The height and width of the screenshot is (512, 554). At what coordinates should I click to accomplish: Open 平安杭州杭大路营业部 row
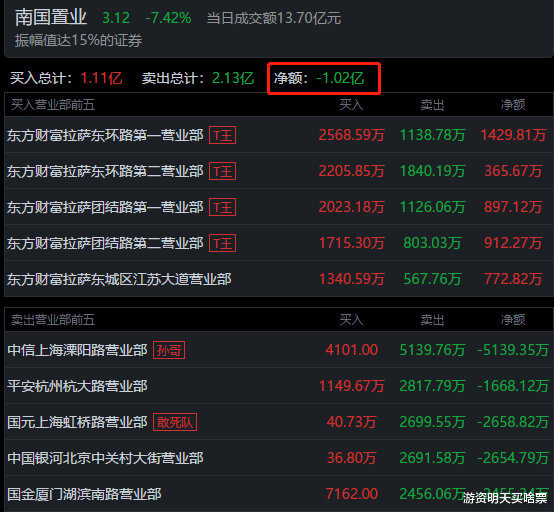[x=279, y=386]
